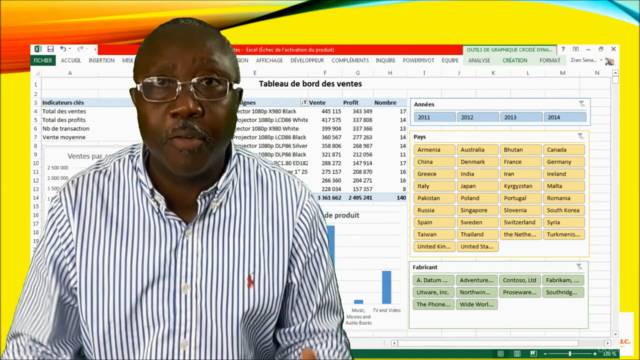Click the filter button on Lignes column header
The image size is (640, 360).
click(304, 102)
